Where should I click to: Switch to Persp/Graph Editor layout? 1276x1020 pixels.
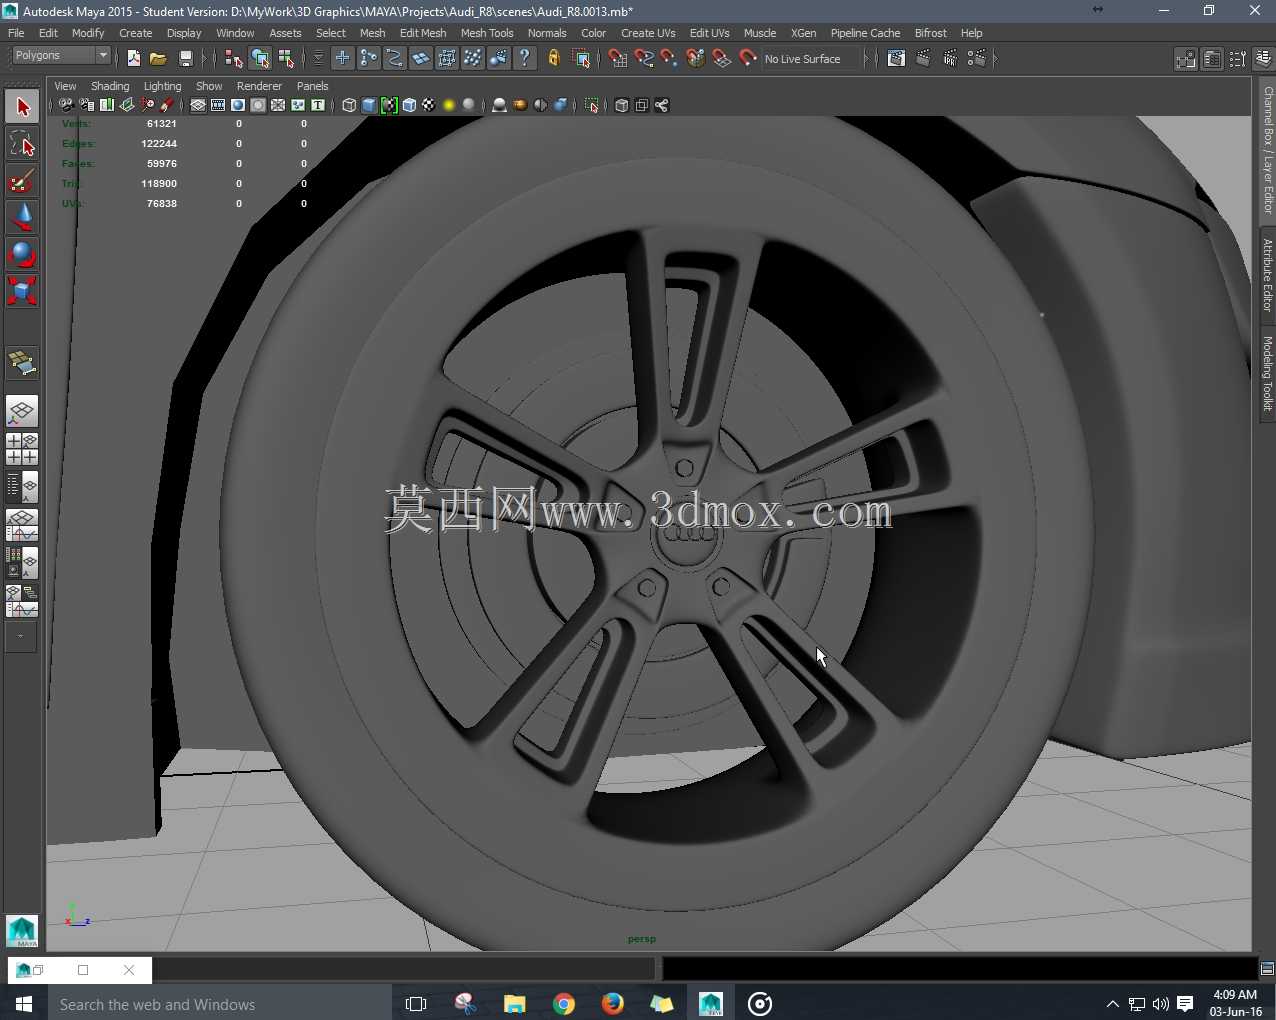pyautogui.click(x=22, y=525)
